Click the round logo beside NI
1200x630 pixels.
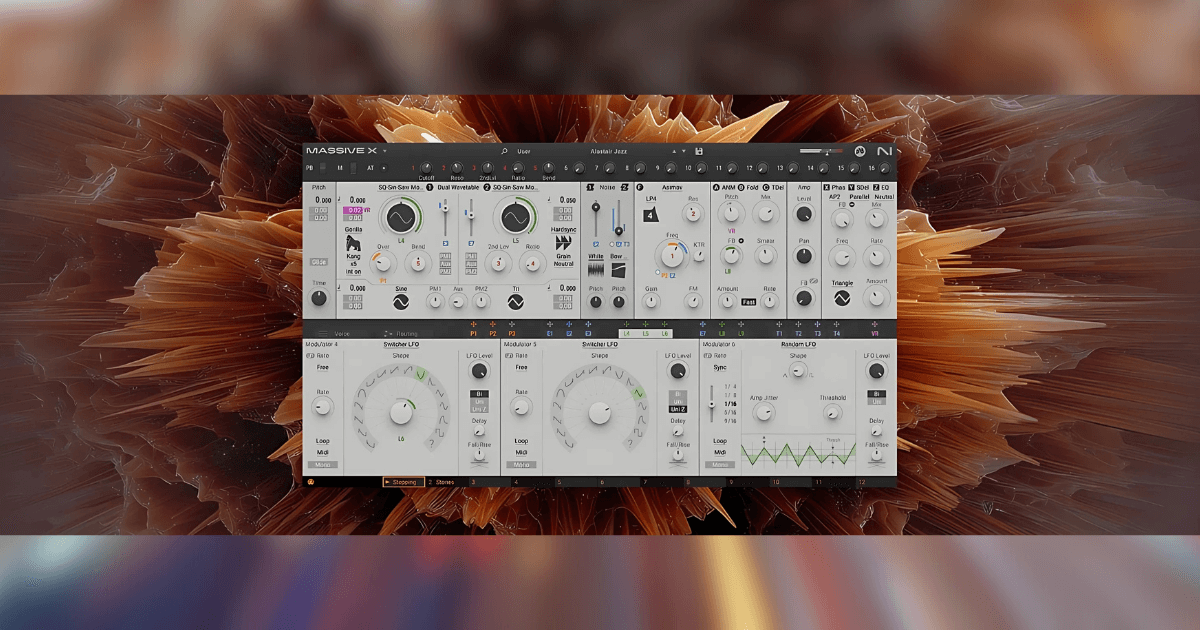(x=860, y=151)
